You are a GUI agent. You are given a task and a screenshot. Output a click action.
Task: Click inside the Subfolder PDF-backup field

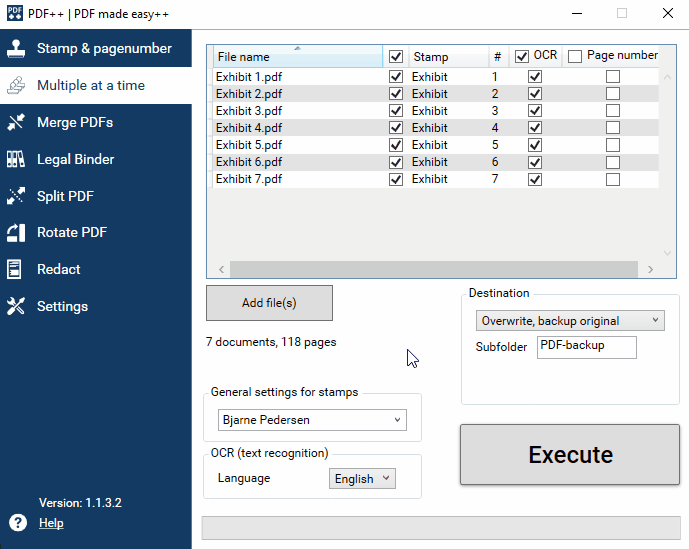tap(587, 347)
